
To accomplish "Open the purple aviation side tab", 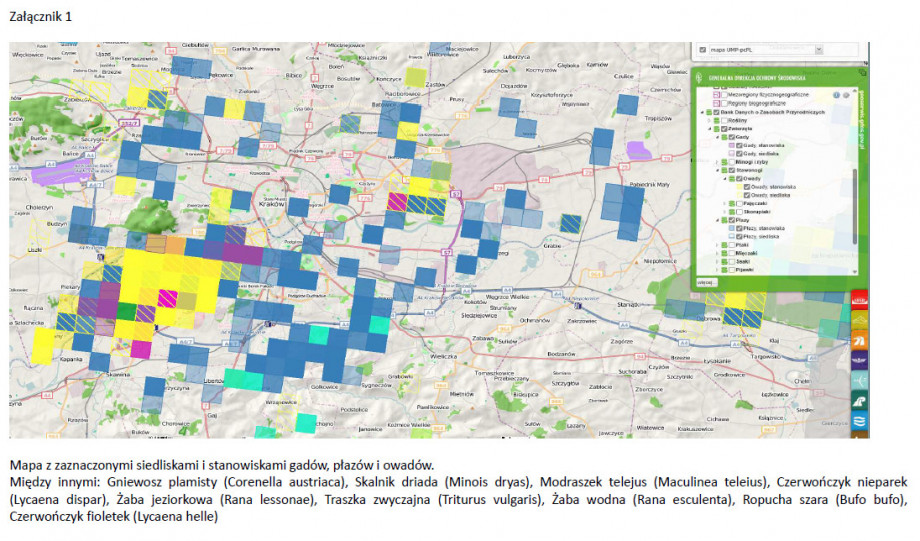I will click(x=858, y=360).
